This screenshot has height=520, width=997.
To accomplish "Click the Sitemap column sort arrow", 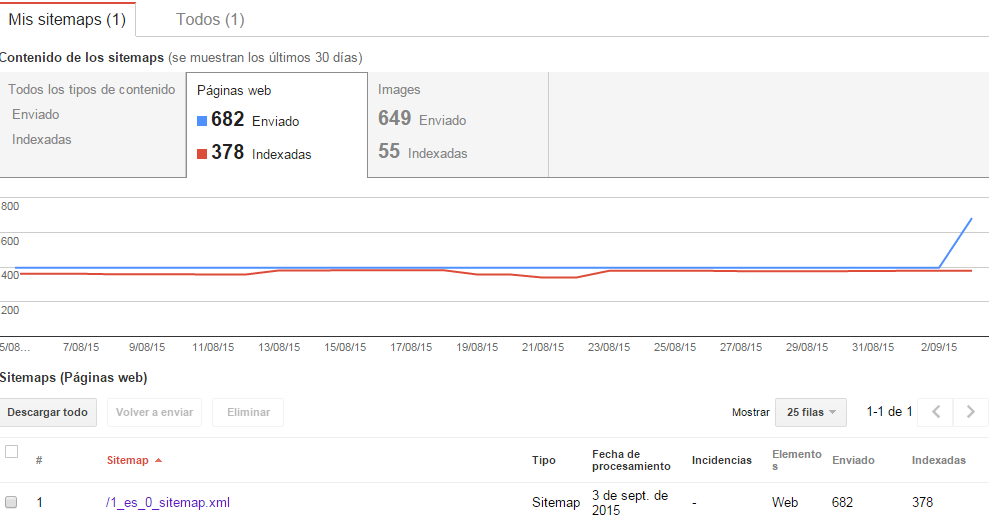I will point(158,460).
